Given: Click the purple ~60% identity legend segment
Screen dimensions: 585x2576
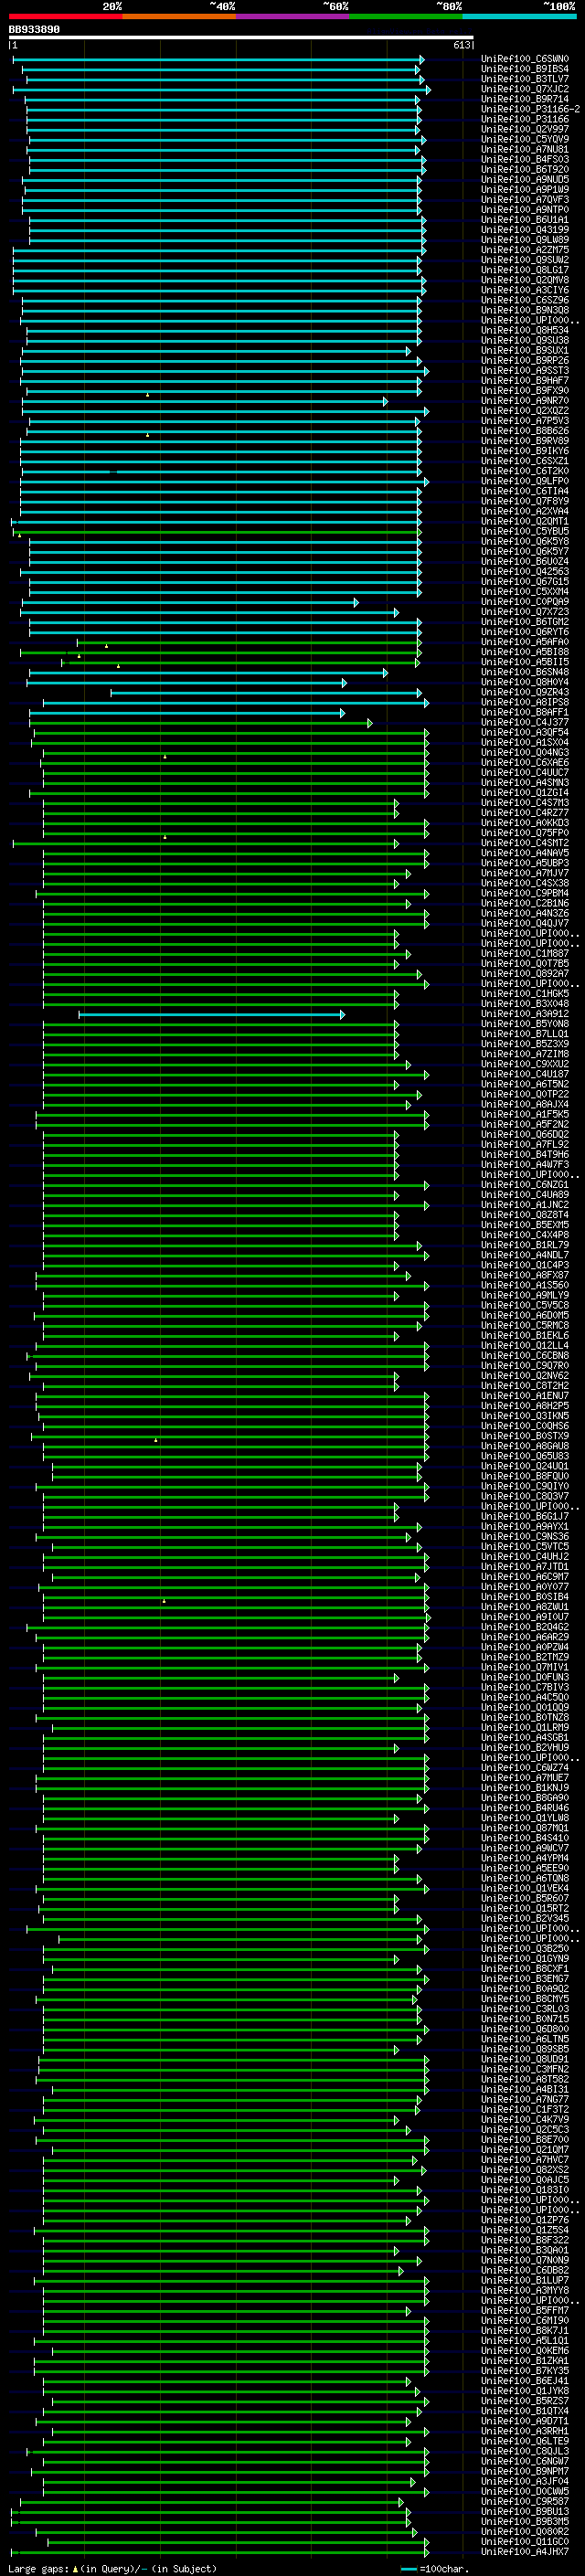Looking at the screenshot, I should coord(292,16).
